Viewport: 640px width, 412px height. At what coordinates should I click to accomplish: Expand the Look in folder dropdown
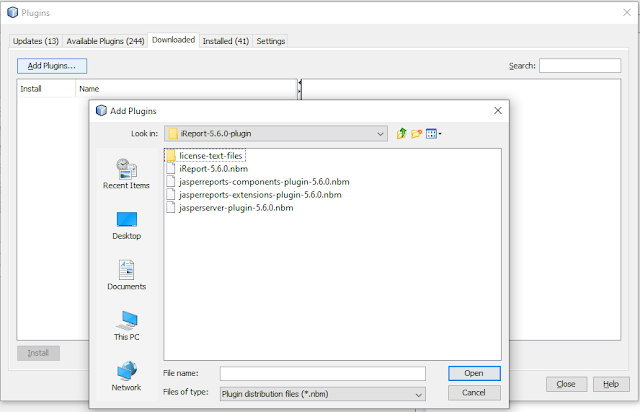coord(276,134)
